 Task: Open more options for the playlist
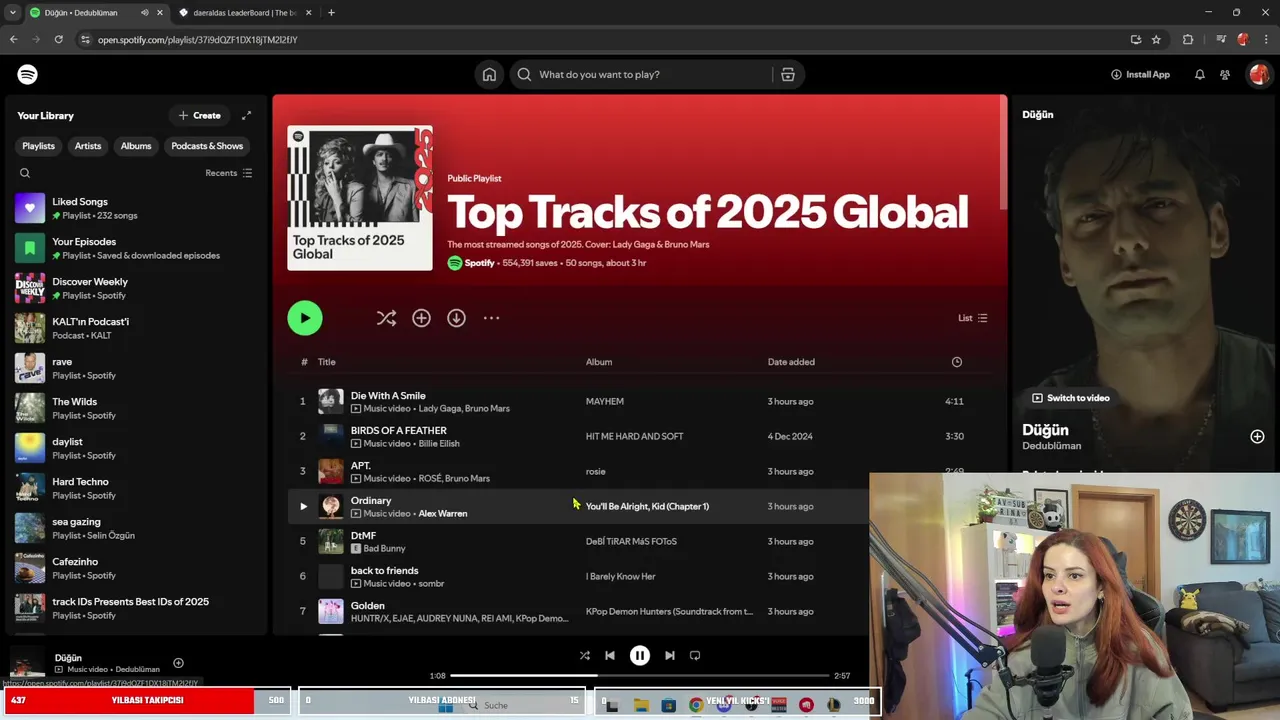(491, 318)
